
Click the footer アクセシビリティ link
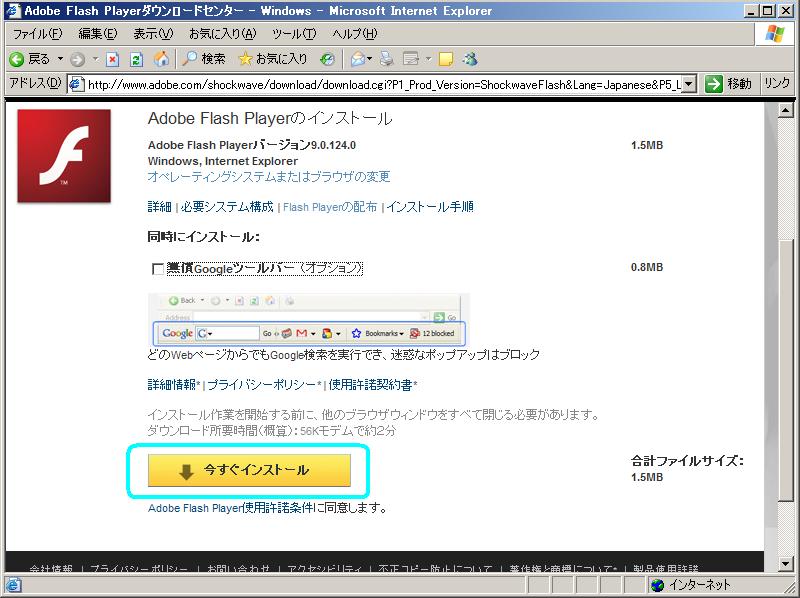[324, 568]
